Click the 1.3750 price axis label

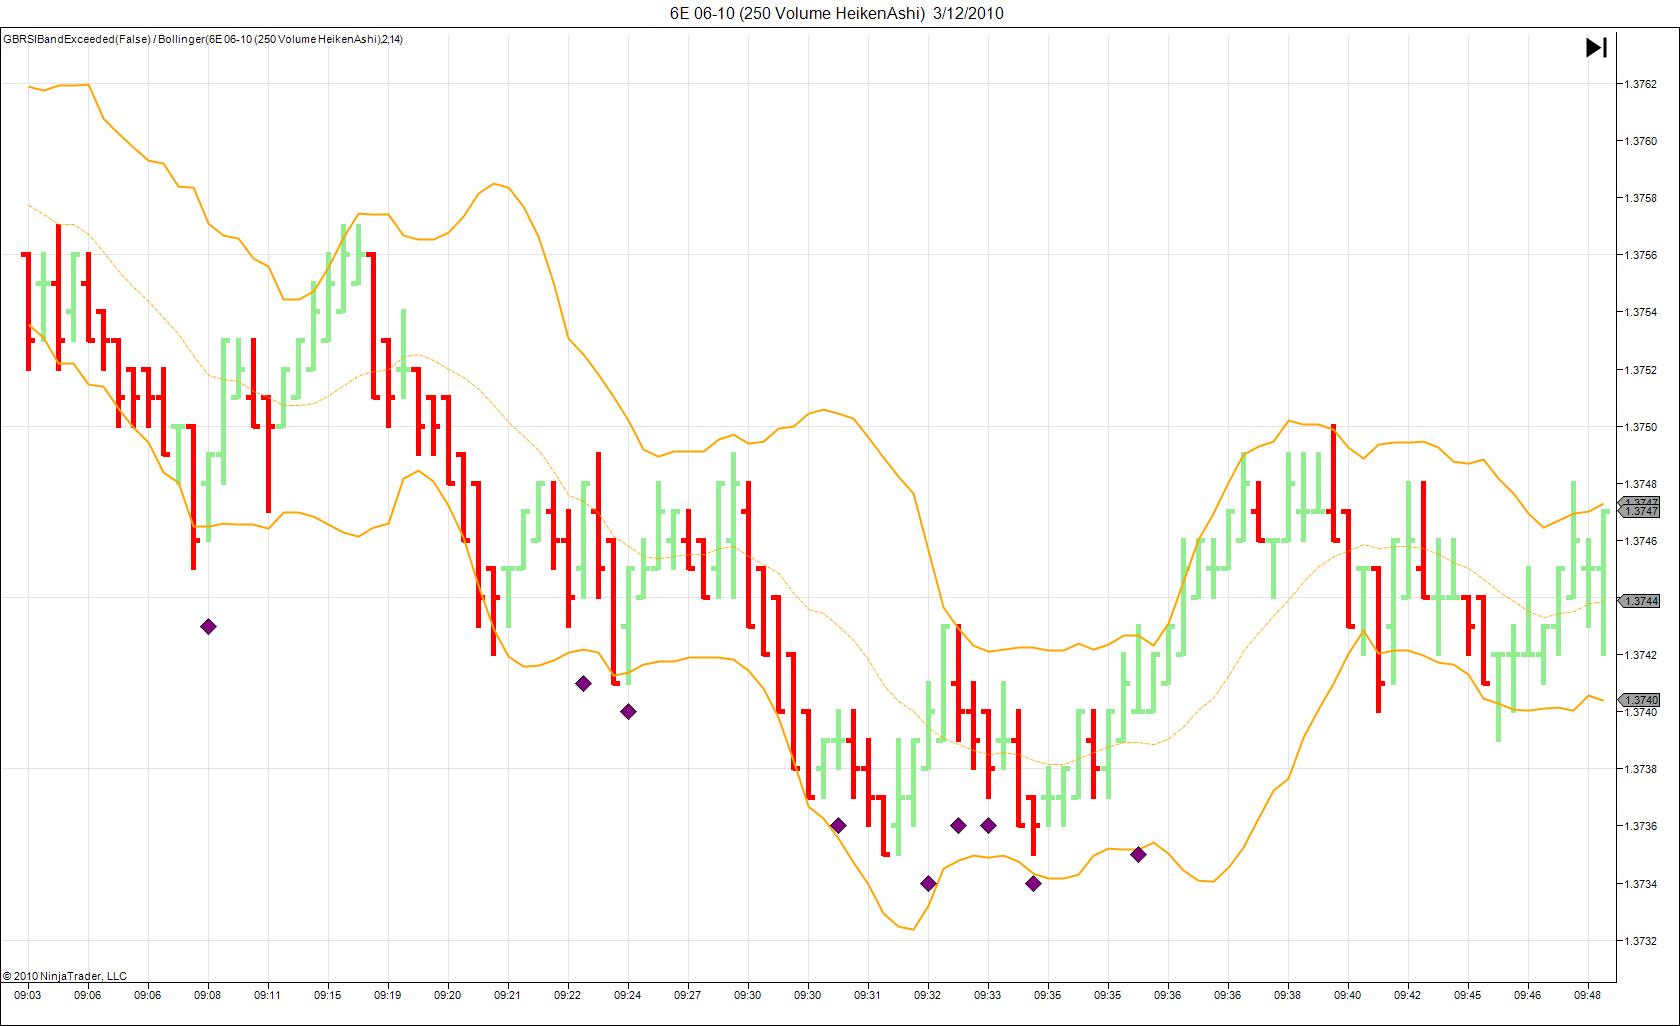tap(1640, 427)
